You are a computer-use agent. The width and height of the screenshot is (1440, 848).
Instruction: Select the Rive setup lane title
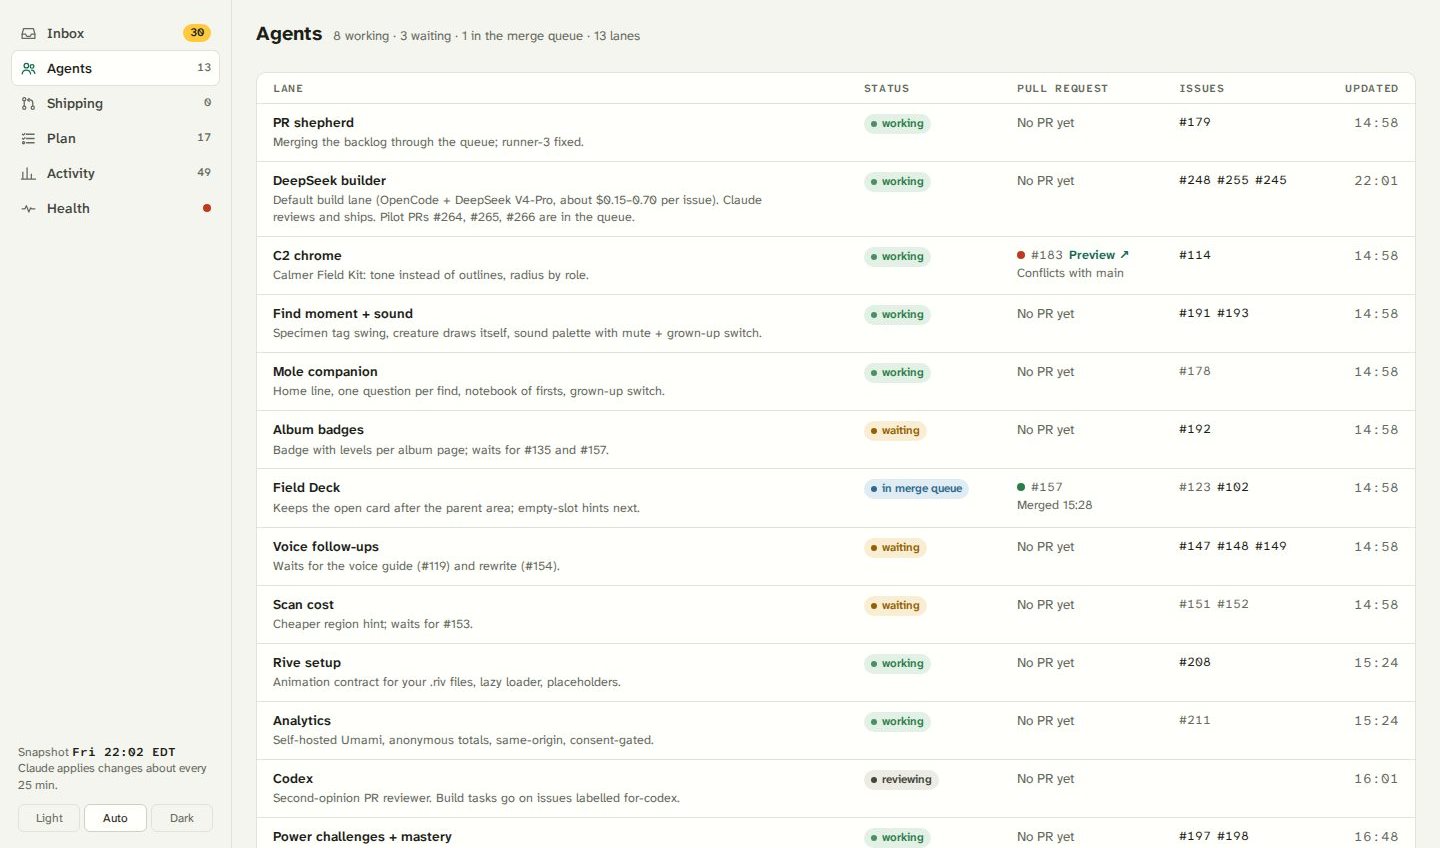click(307, 663)
